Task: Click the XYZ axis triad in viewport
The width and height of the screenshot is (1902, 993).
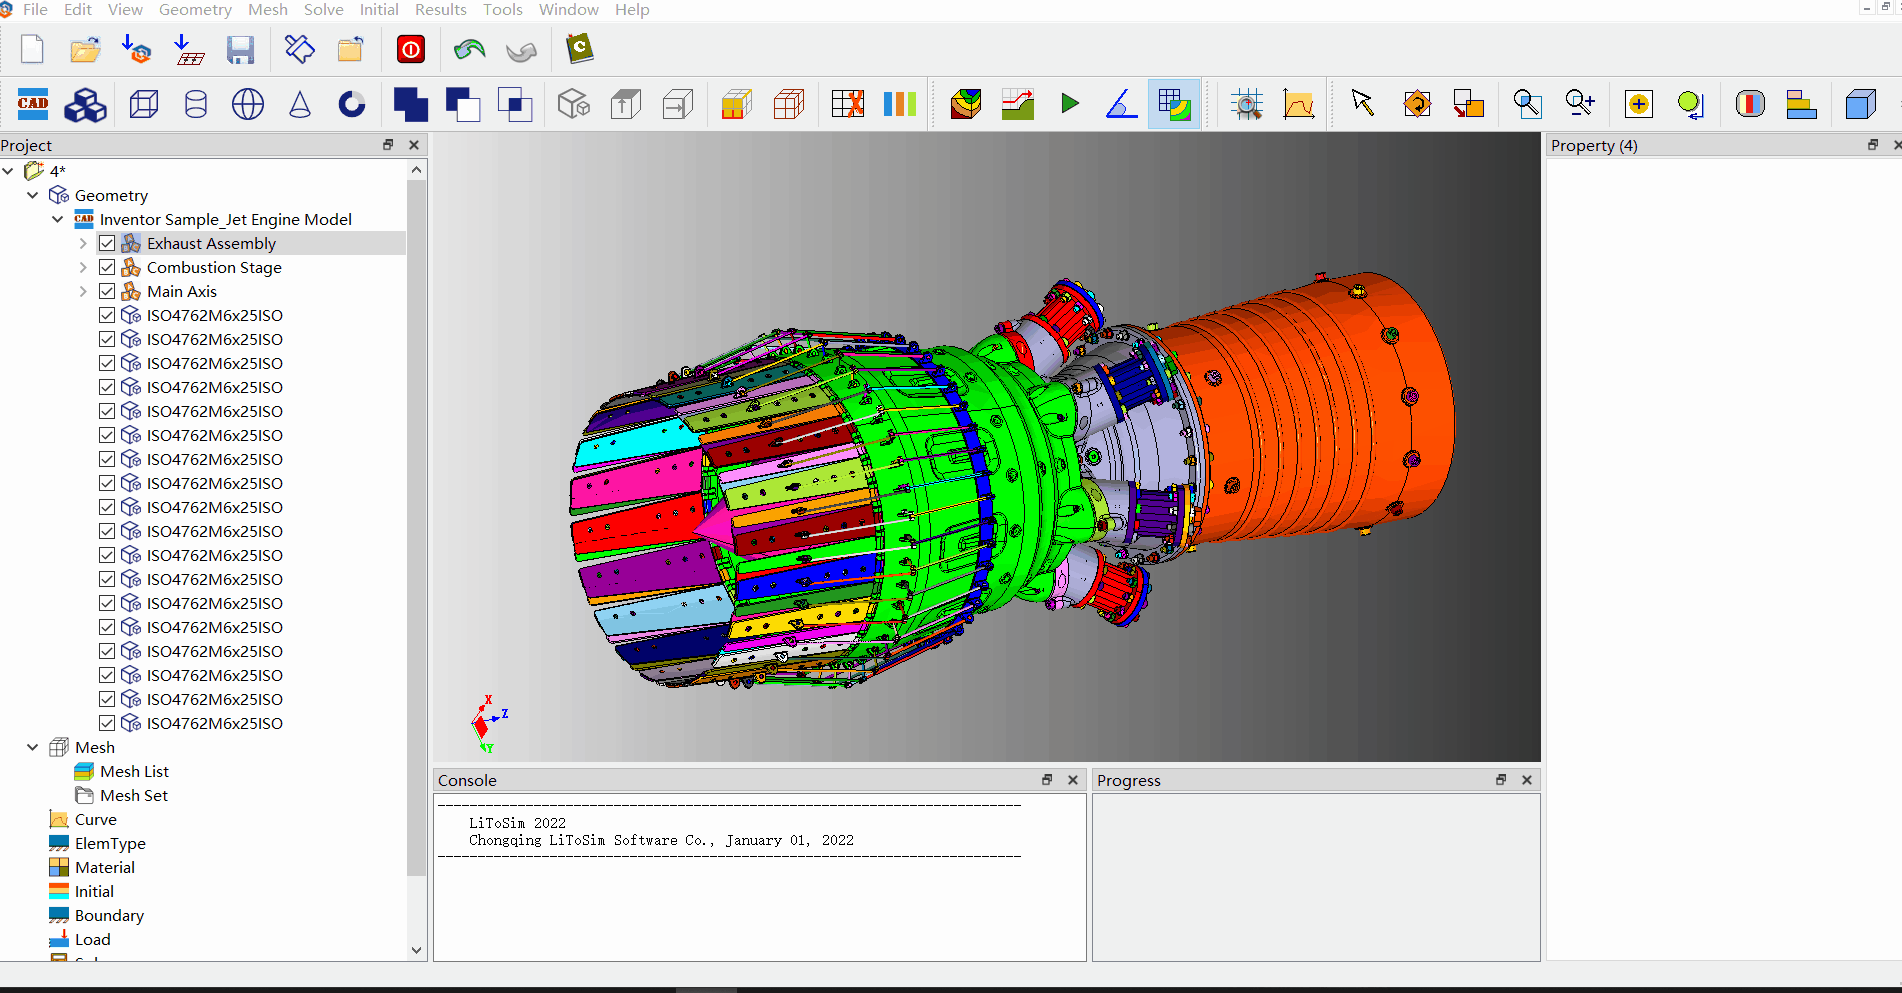Action: 488,724
